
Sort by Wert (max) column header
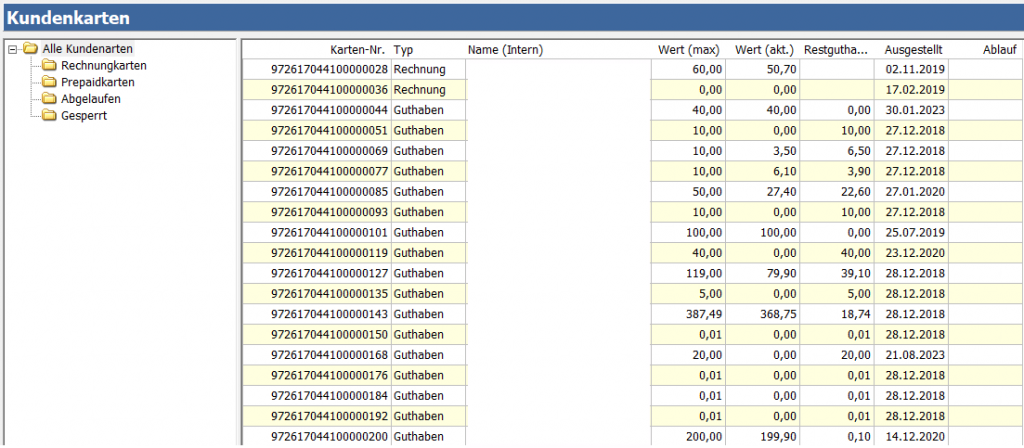point(689,50)
